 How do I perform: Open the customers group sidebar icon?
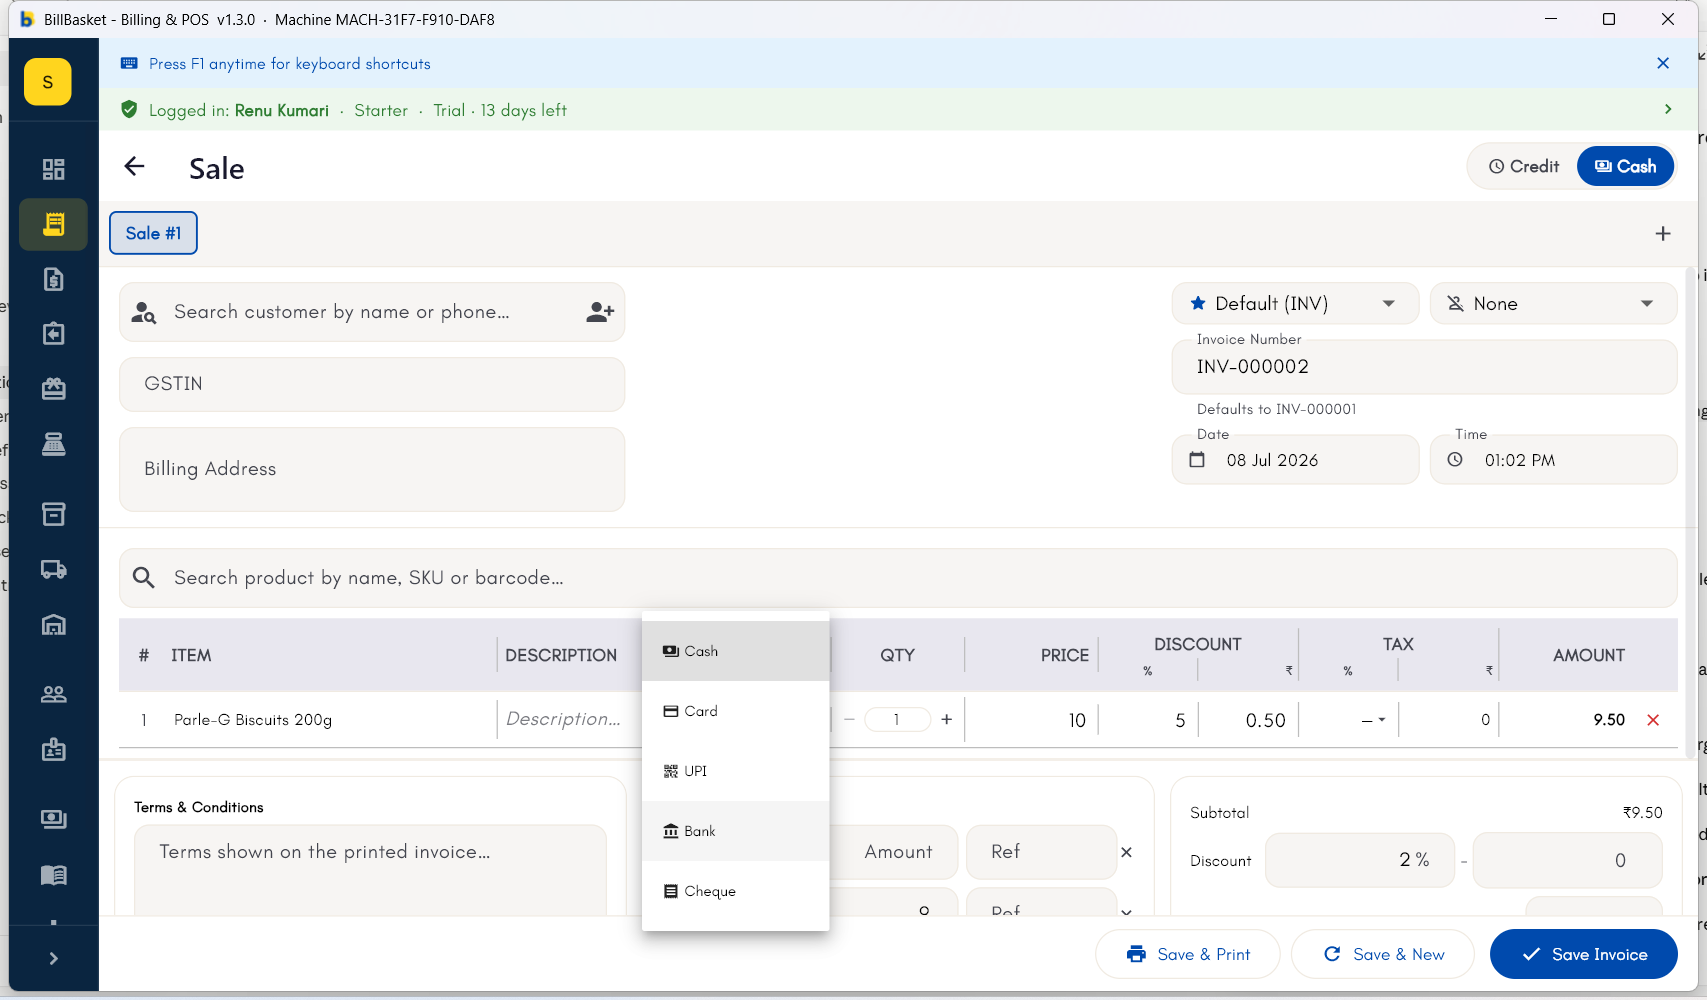53,694
